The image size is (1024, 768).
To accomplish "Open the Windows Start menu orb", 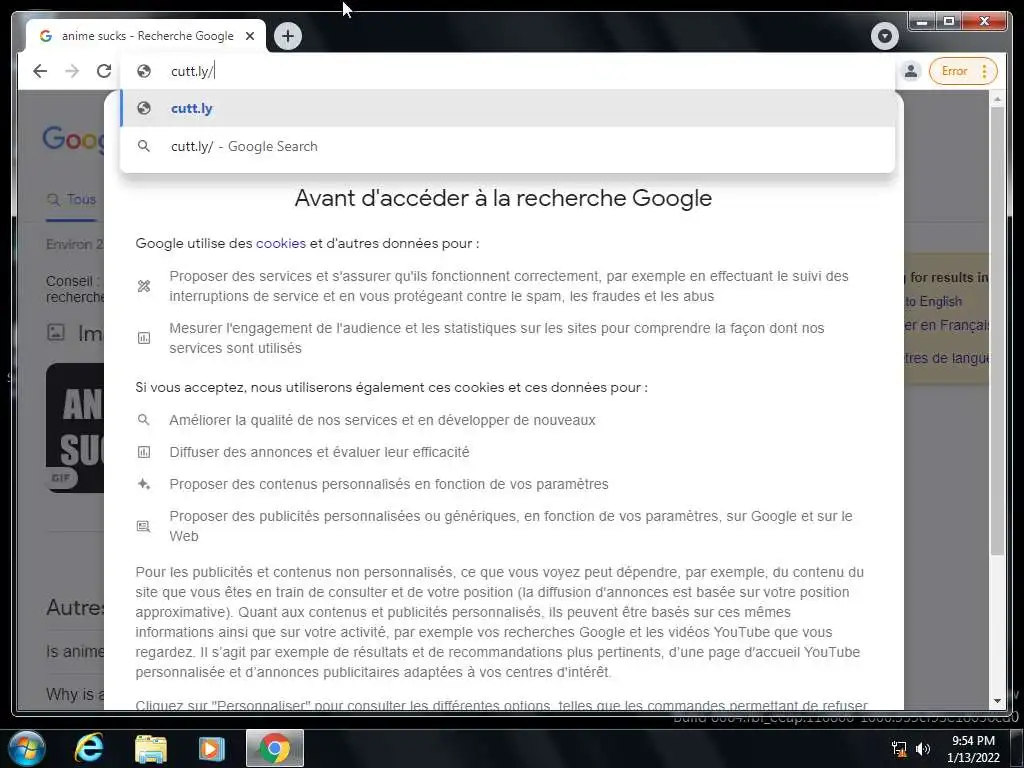I will [27, 748].
